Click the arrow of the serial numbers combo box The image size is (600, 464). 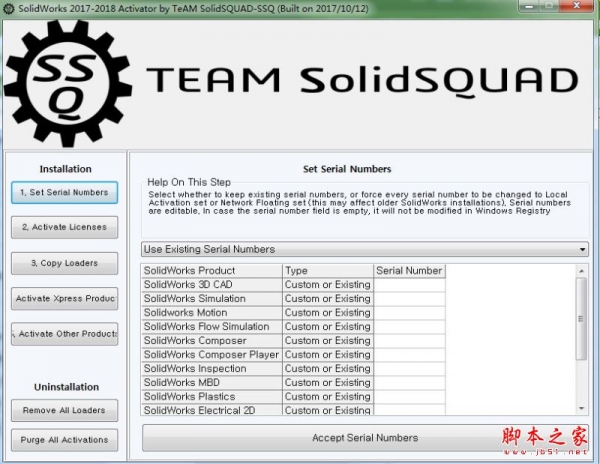pos(582,249)
